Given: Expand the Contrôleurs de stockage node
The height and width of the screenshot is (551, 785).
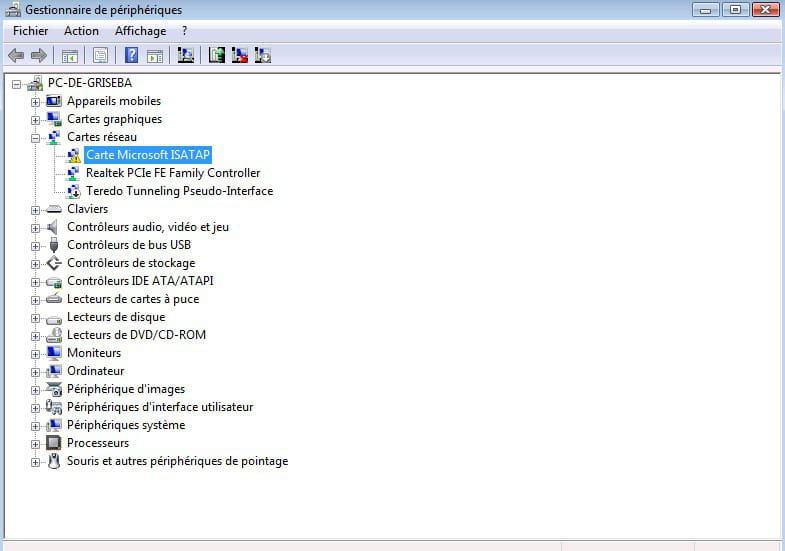Looking at the screenshot, I should pos(35,264).
